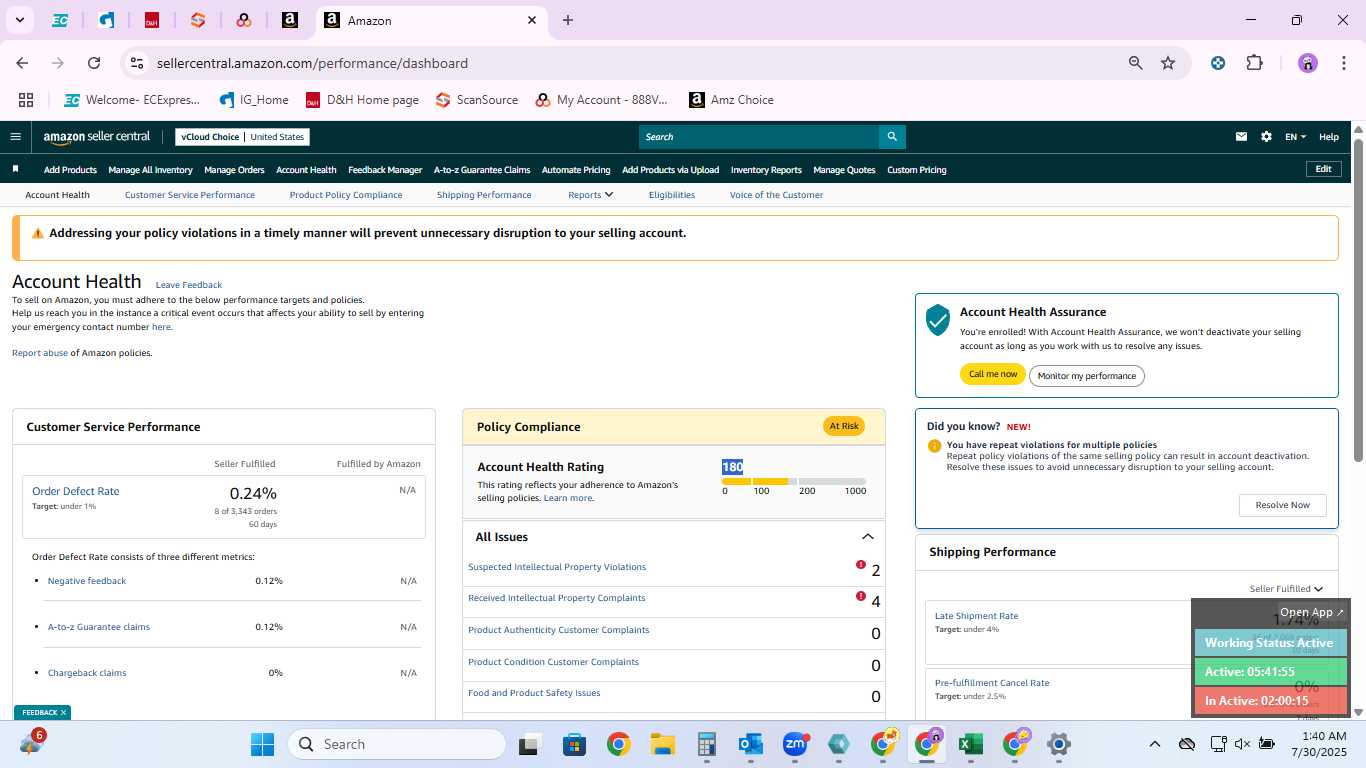Click the bookmark flag icon in nav bar
Screen dimensions: 1366x768
pyautogui.click(x=16, y=170)
